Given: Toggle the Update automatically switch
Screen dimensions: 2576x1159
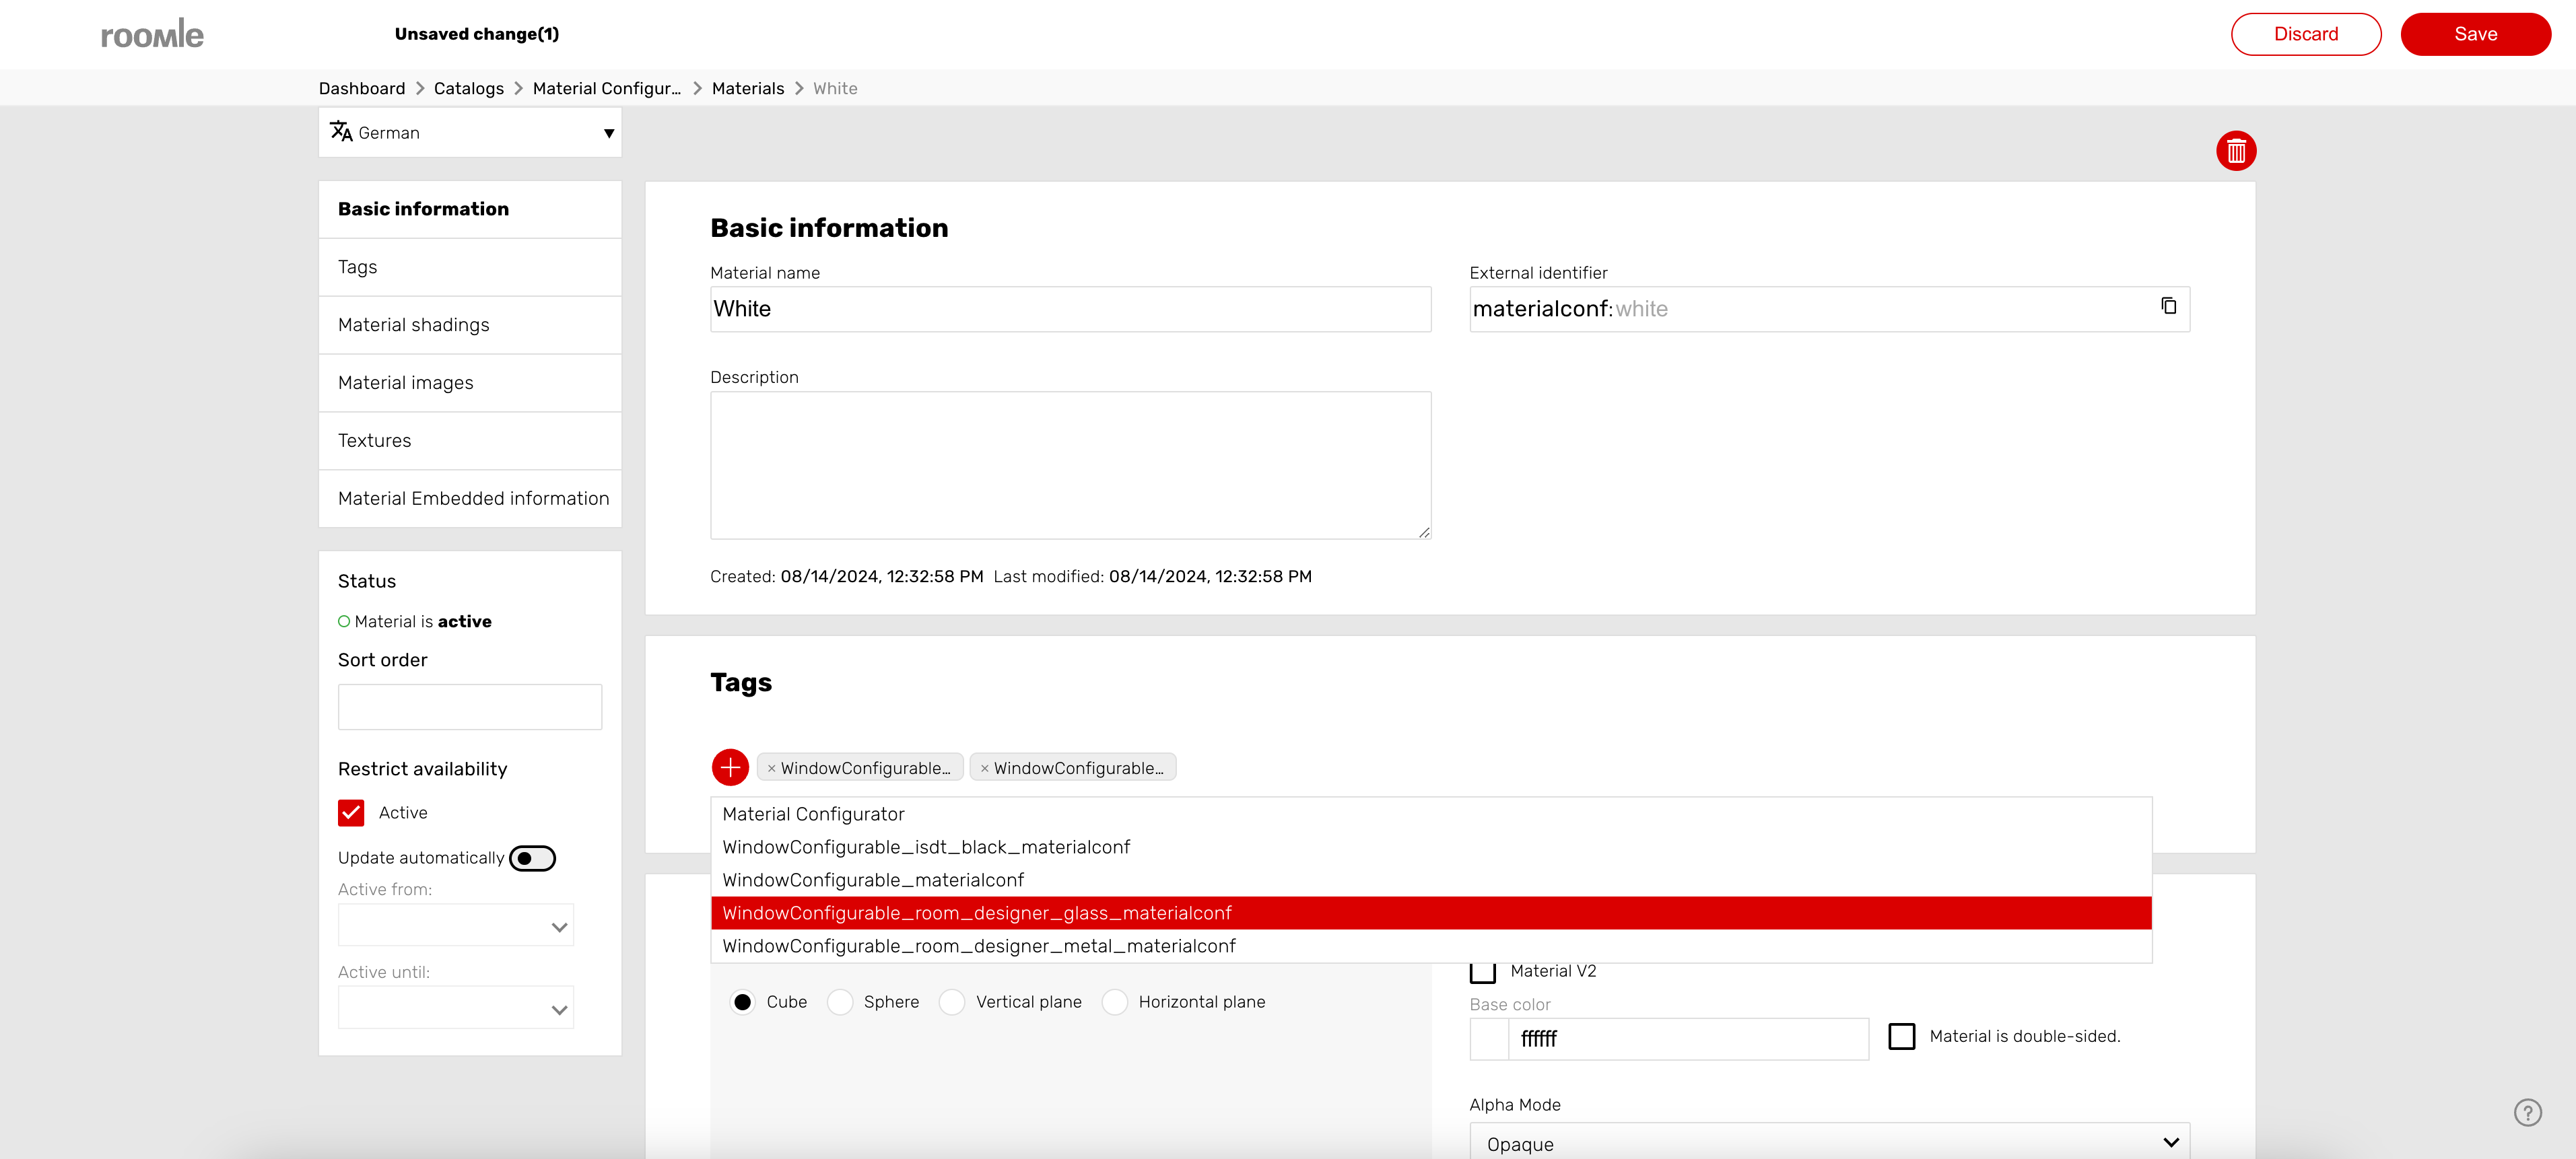Looking at the screenshot, I should [x=532, y=858].
